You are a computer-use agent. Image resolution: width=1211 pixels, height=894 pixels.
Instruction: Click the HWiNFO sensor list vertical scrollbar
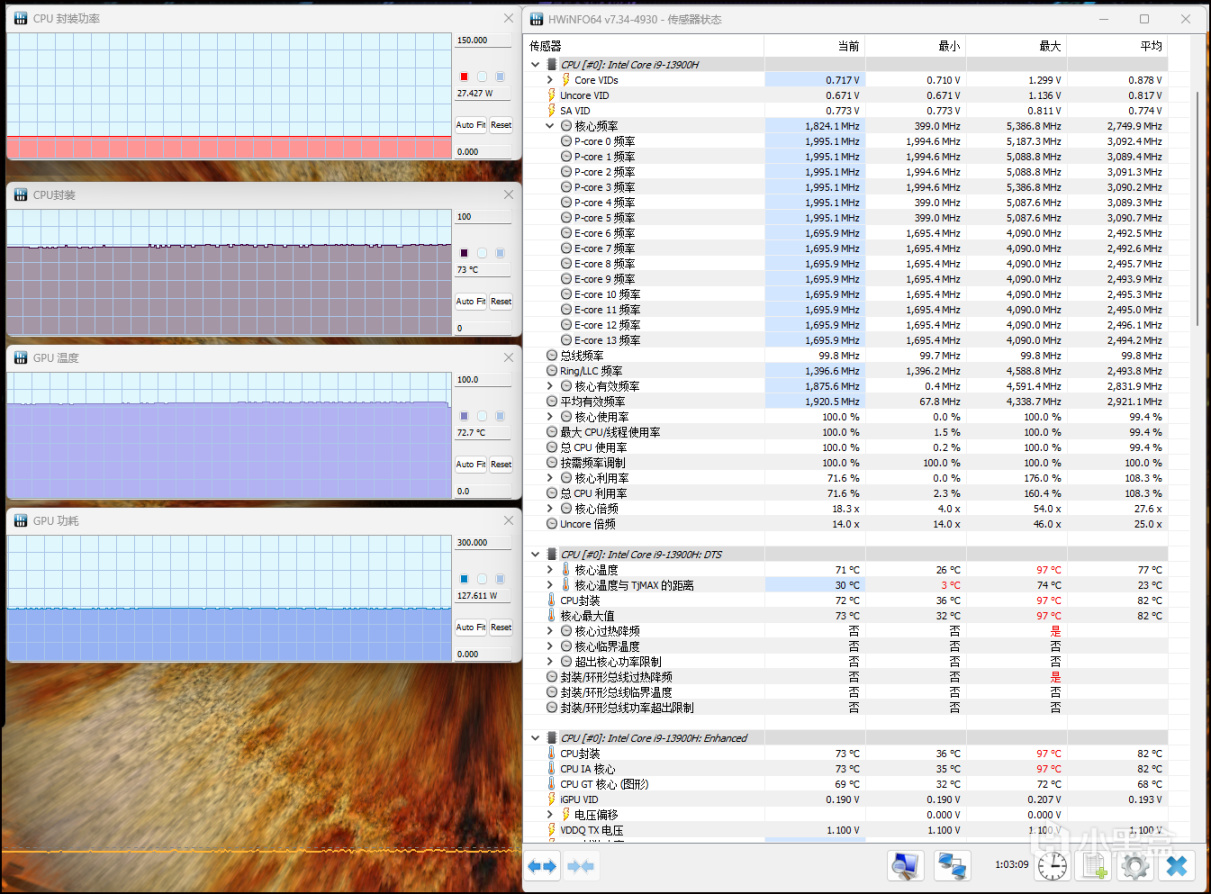pos(1199,207)
